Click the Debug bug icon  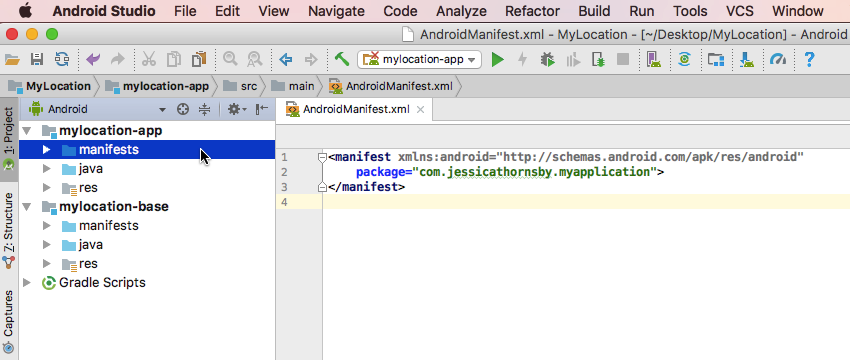click(548, 59)
